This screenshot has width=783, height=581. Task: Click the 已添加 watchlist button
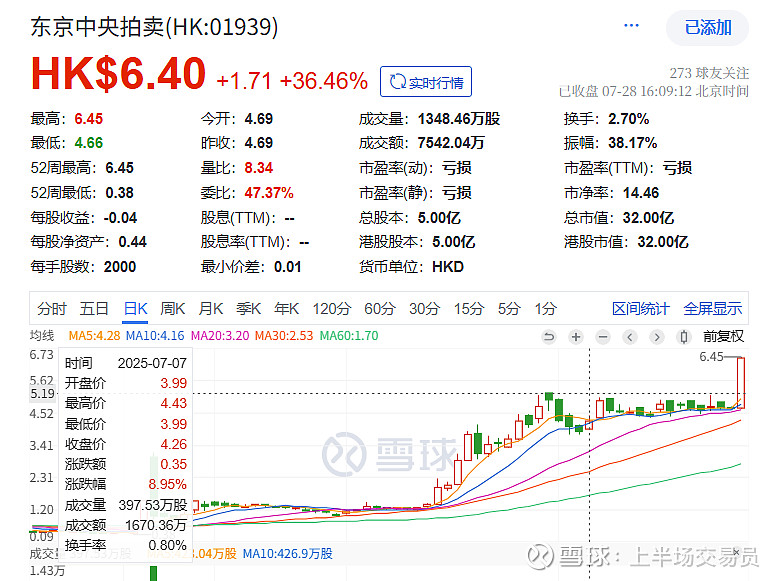(x=708, y=27)
